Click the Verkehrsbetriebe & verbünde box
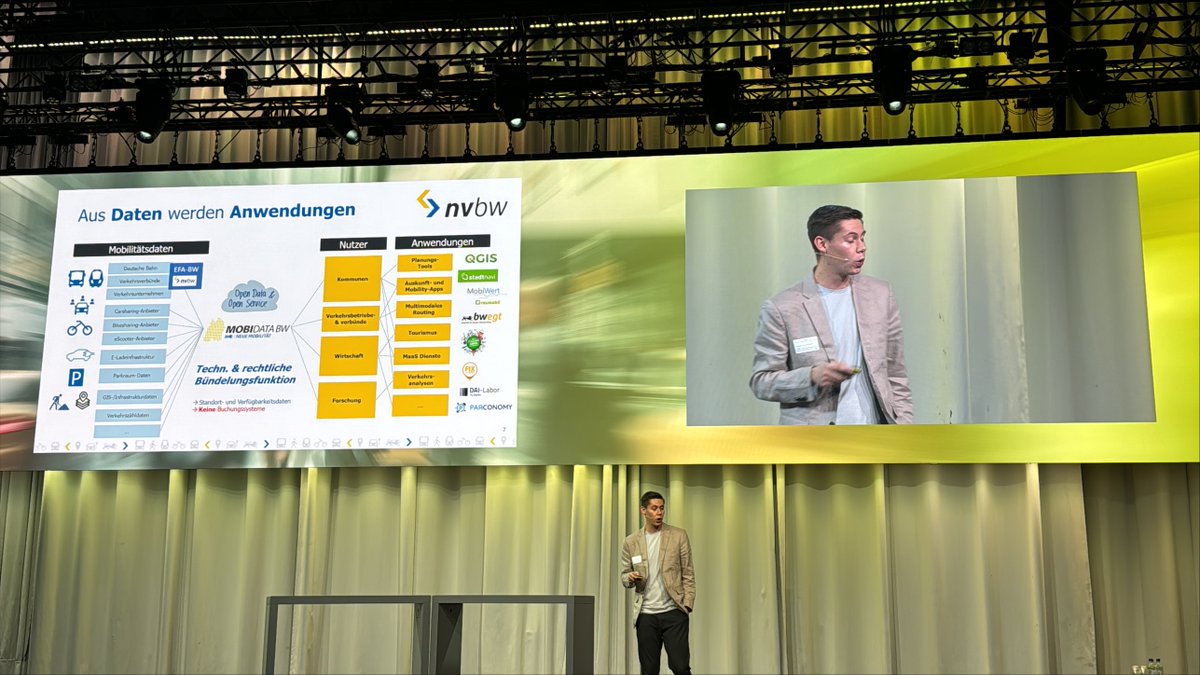Image resolution: width=1200 pixels, height=675 pixels. tap(351, 319)
